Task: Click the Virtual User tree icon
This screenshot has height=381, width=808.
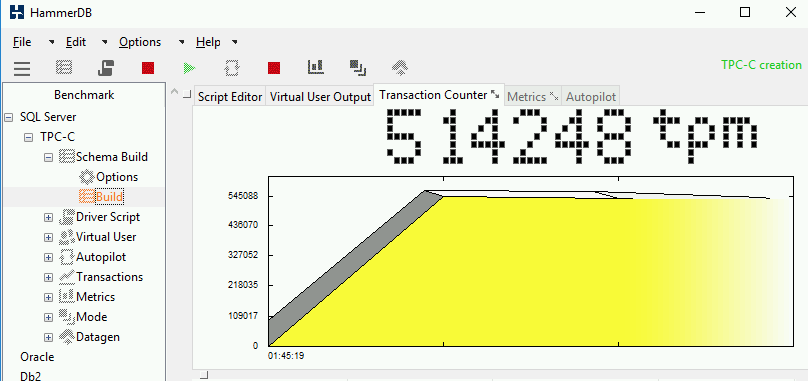Action: point(67,237)
